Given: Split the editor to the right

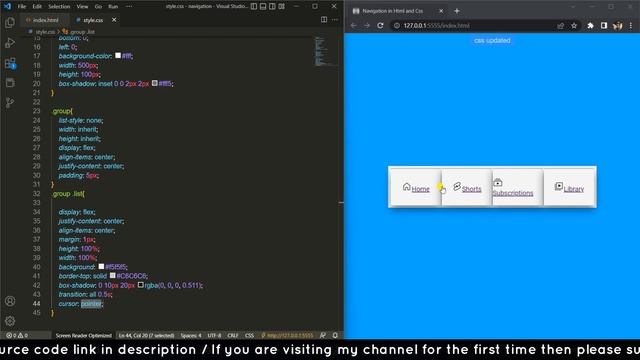Looking at the screenshot, I should point(324,20).
